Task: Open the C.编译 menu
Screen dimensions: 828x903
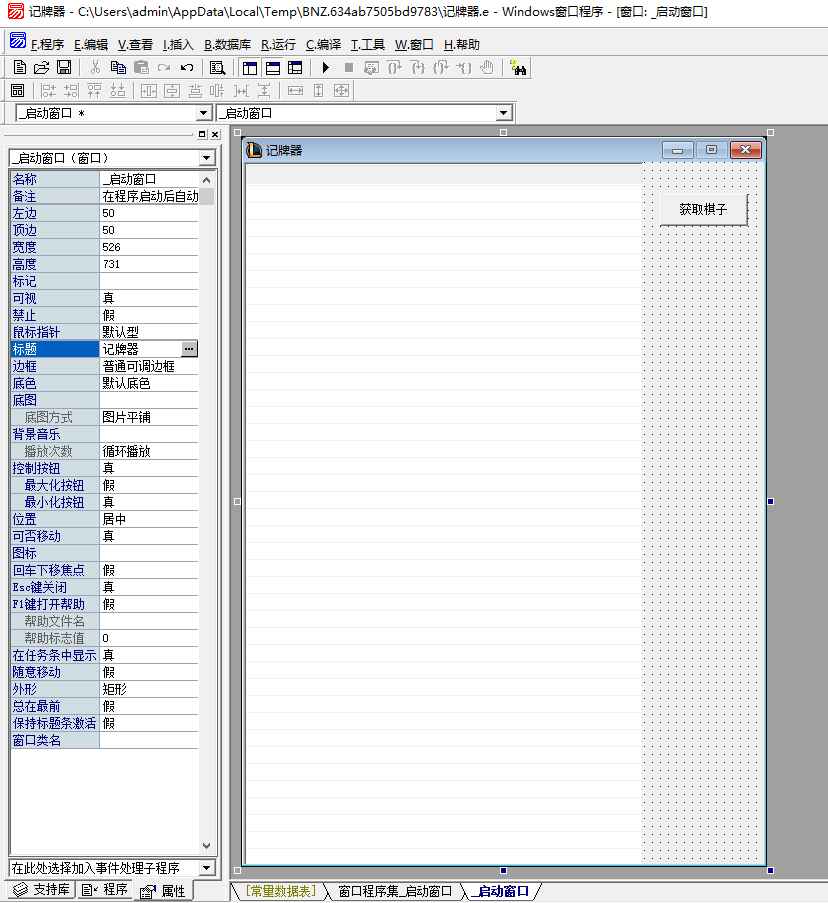Action: click(323, 44)
